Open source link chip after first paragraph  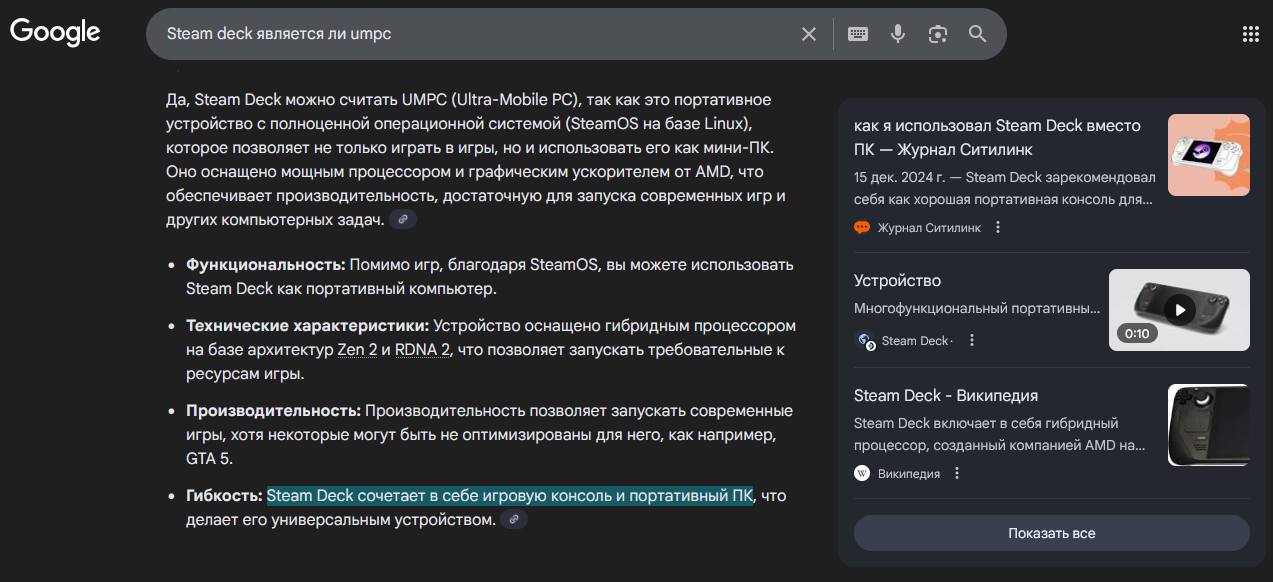pyautogui.click(x=403, y=220)
